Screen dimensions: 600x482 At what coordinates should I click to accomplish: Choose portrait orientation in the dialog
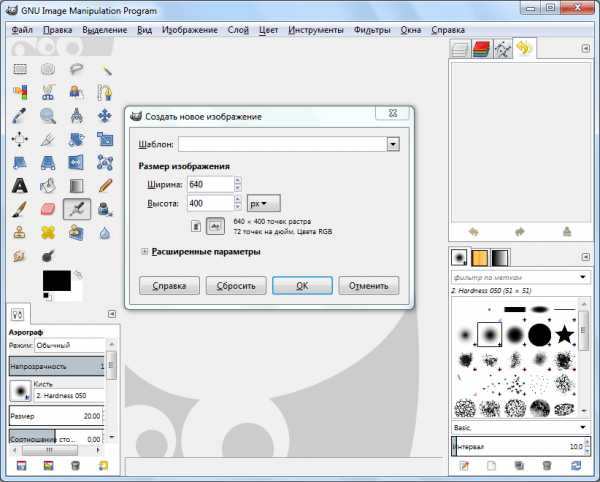click(x=196, y=226)
